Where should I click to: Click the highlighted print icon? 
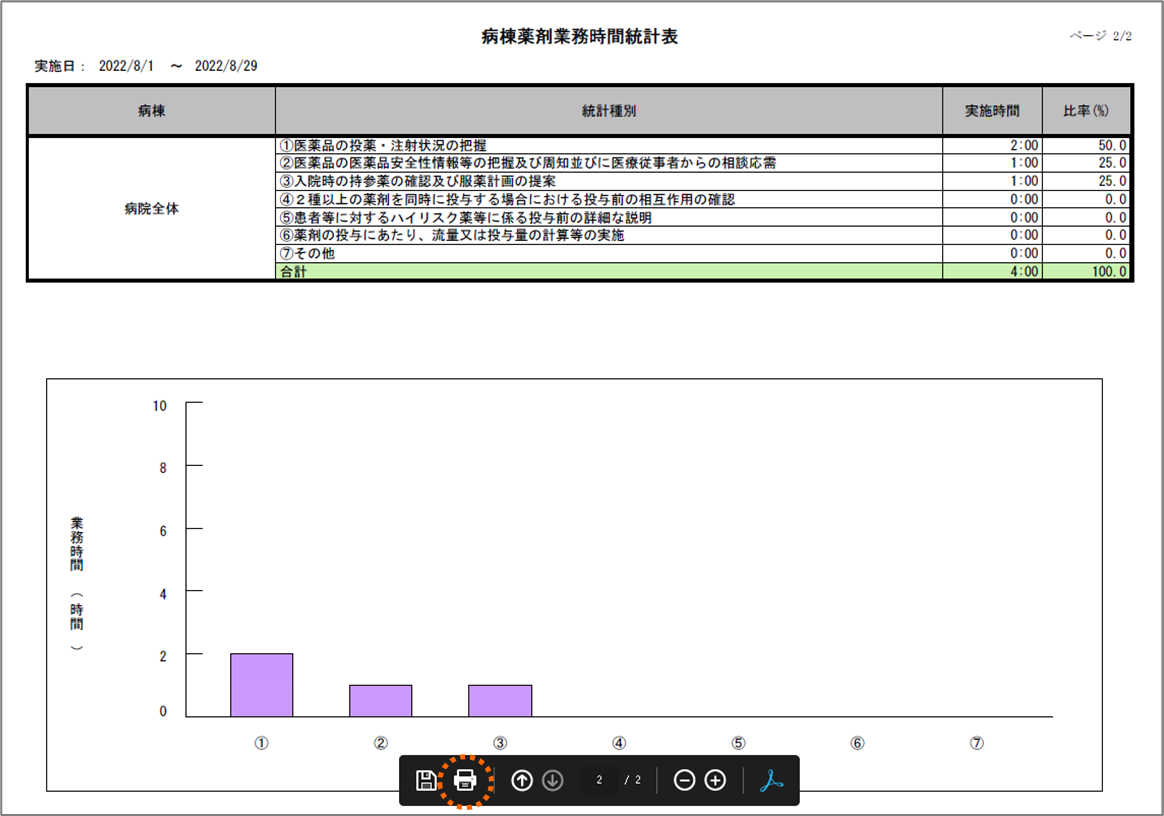[464, 781]
